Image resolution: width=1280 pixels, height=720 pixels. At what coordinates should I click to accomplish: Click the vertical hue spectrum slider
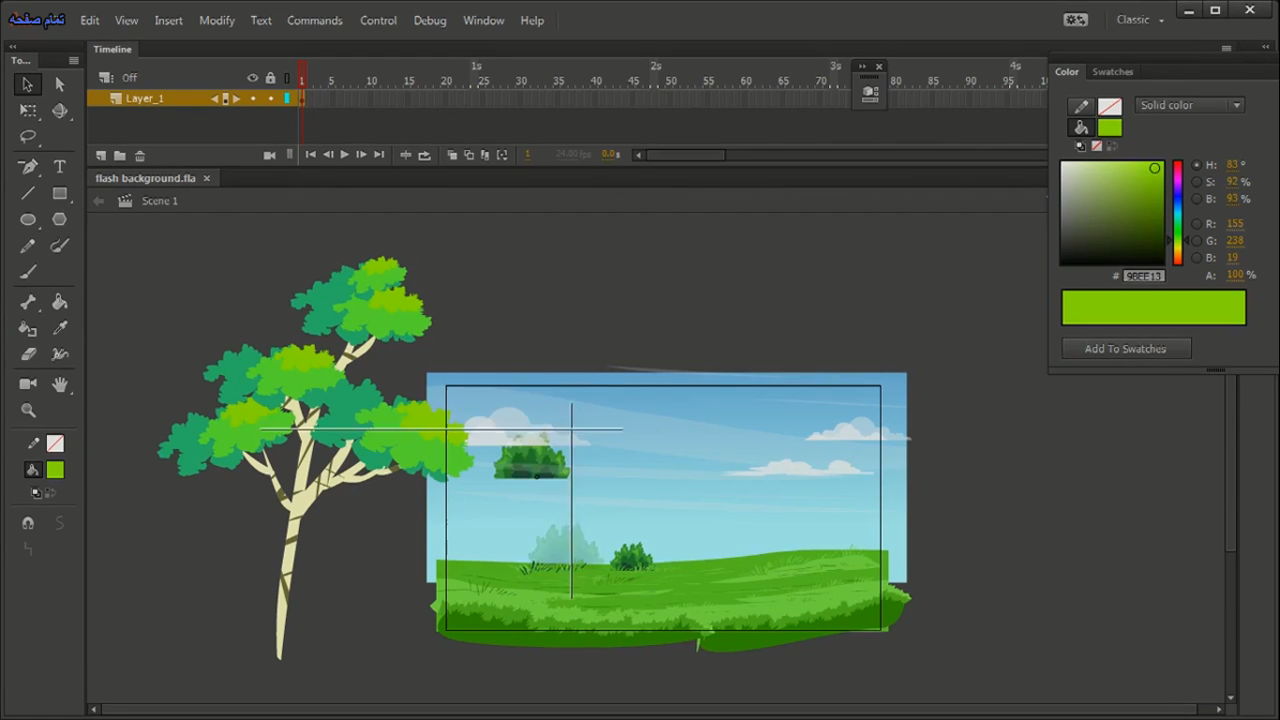coord(1177,212)
